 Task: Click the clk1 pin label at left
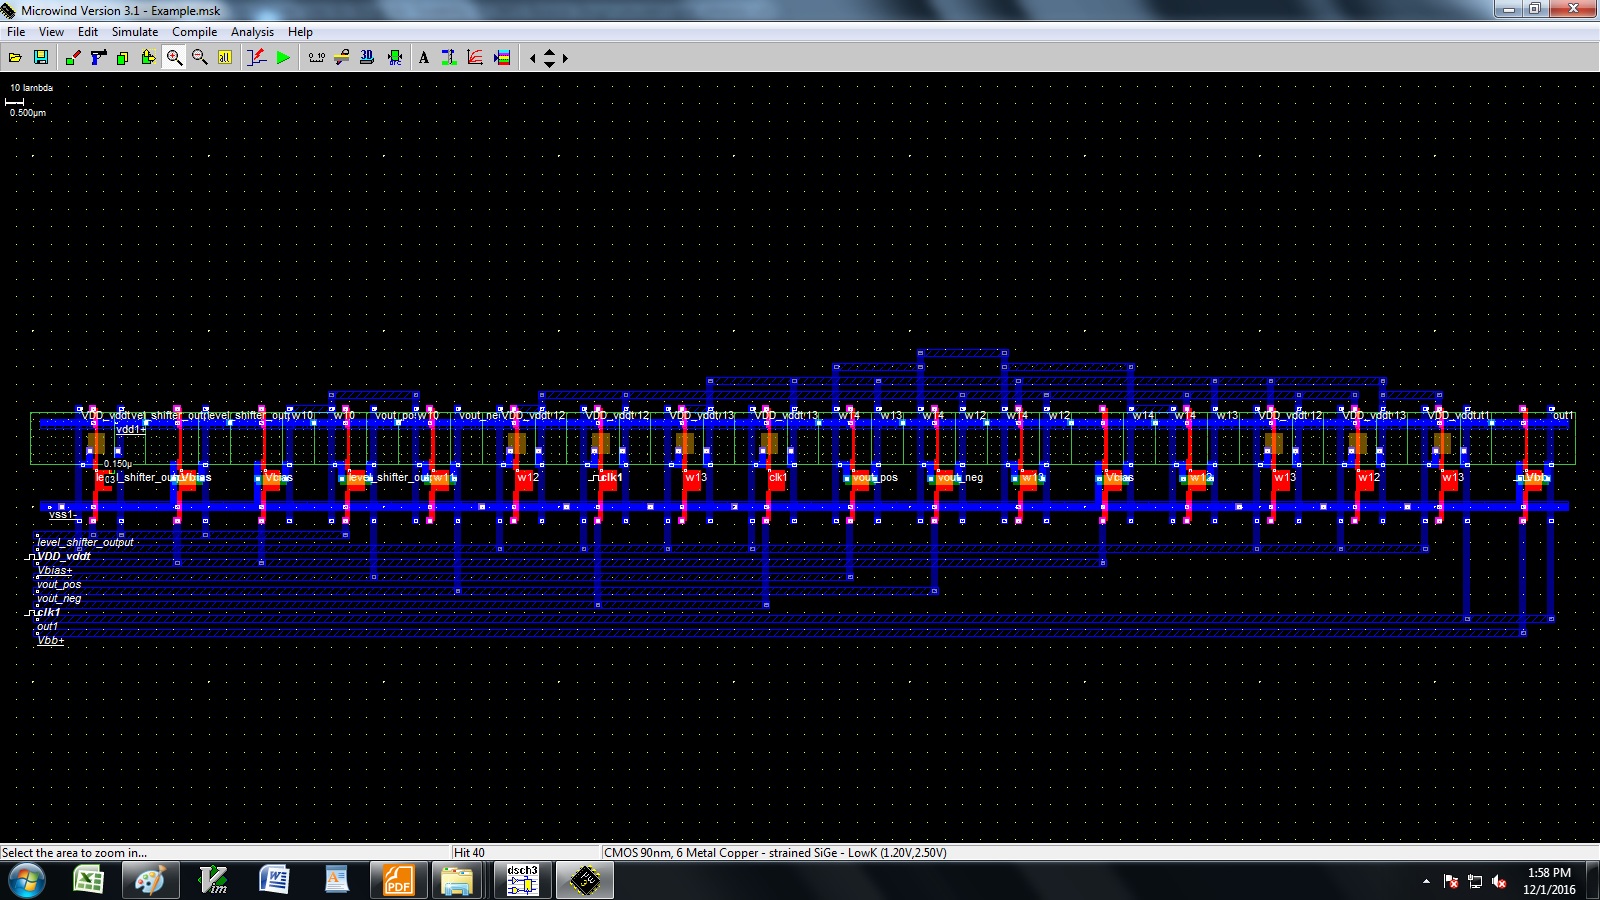click(48, 612)
